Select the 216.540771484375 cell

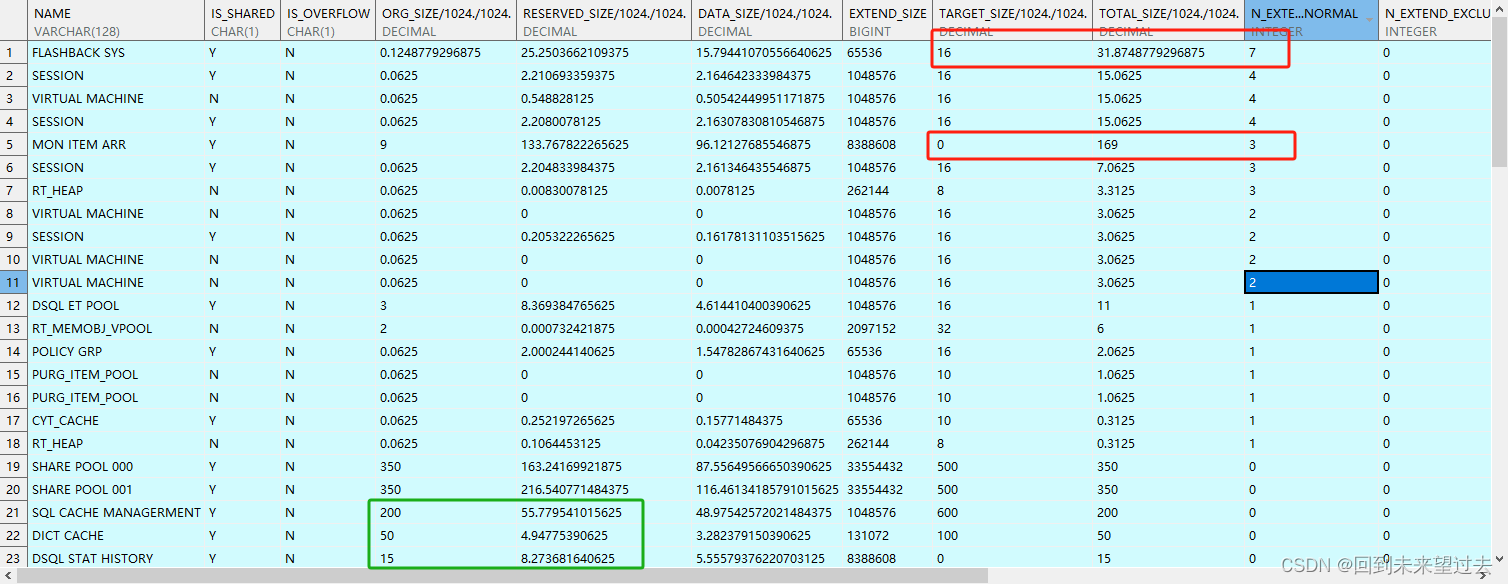coord(604,489)
